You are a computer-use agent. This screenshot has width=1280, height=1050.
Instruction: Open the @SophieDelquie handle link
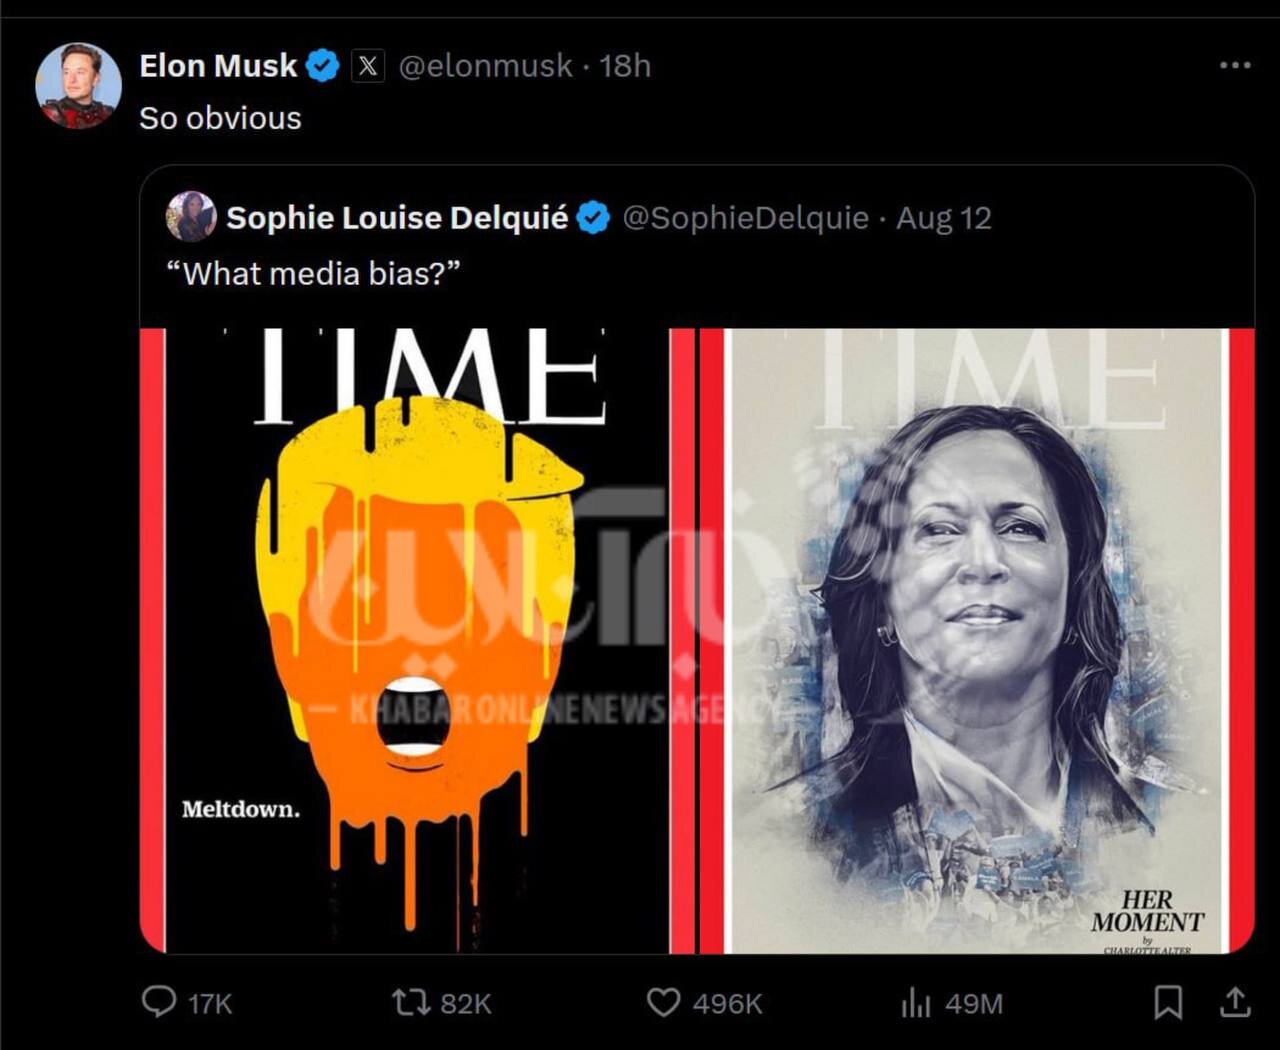point(745,218)
